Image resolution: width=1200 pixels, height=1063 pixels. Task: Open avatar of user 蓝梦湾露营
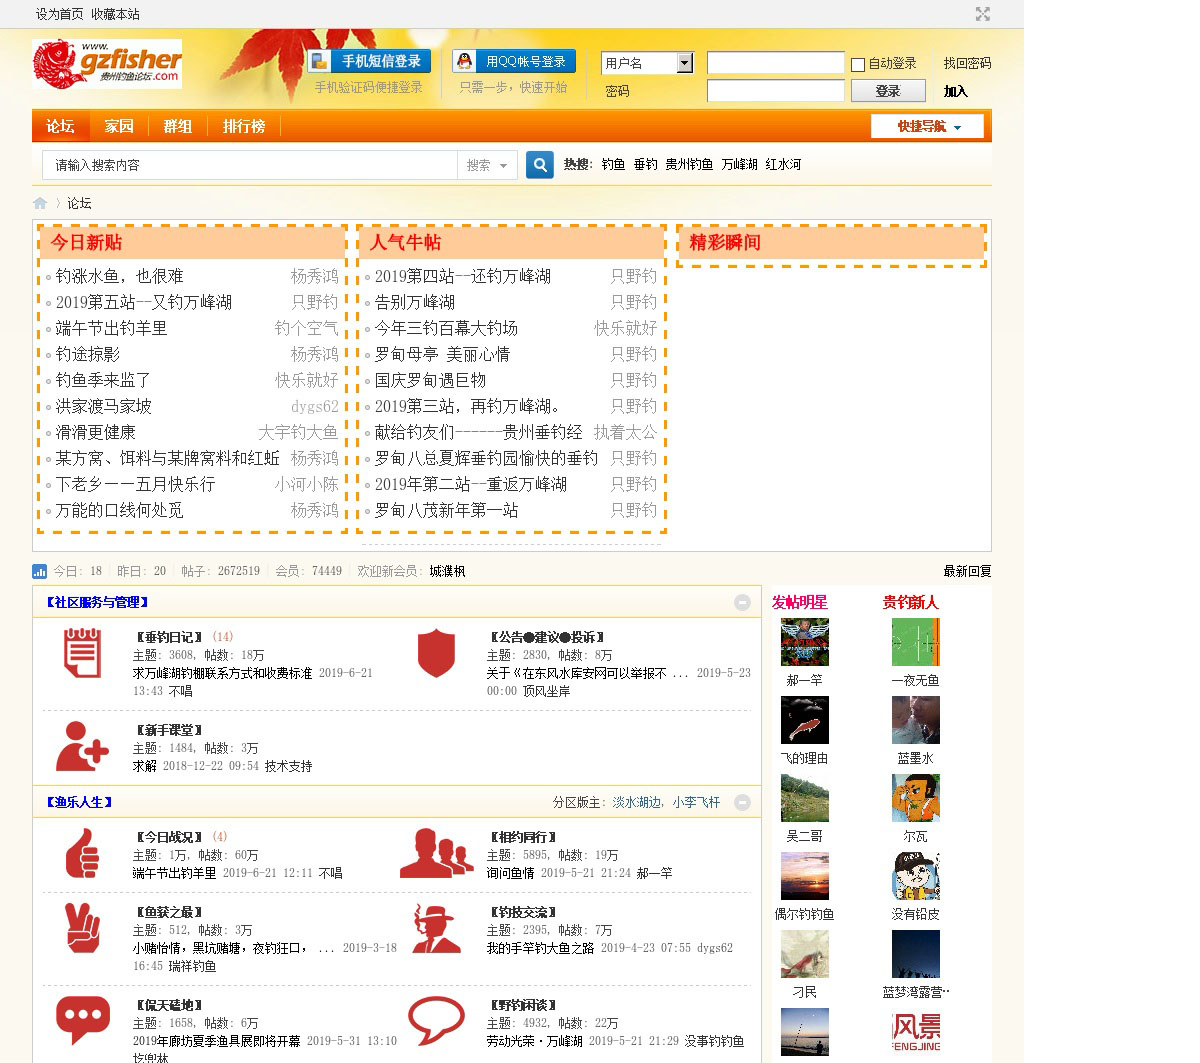click(x=916, y=954)
